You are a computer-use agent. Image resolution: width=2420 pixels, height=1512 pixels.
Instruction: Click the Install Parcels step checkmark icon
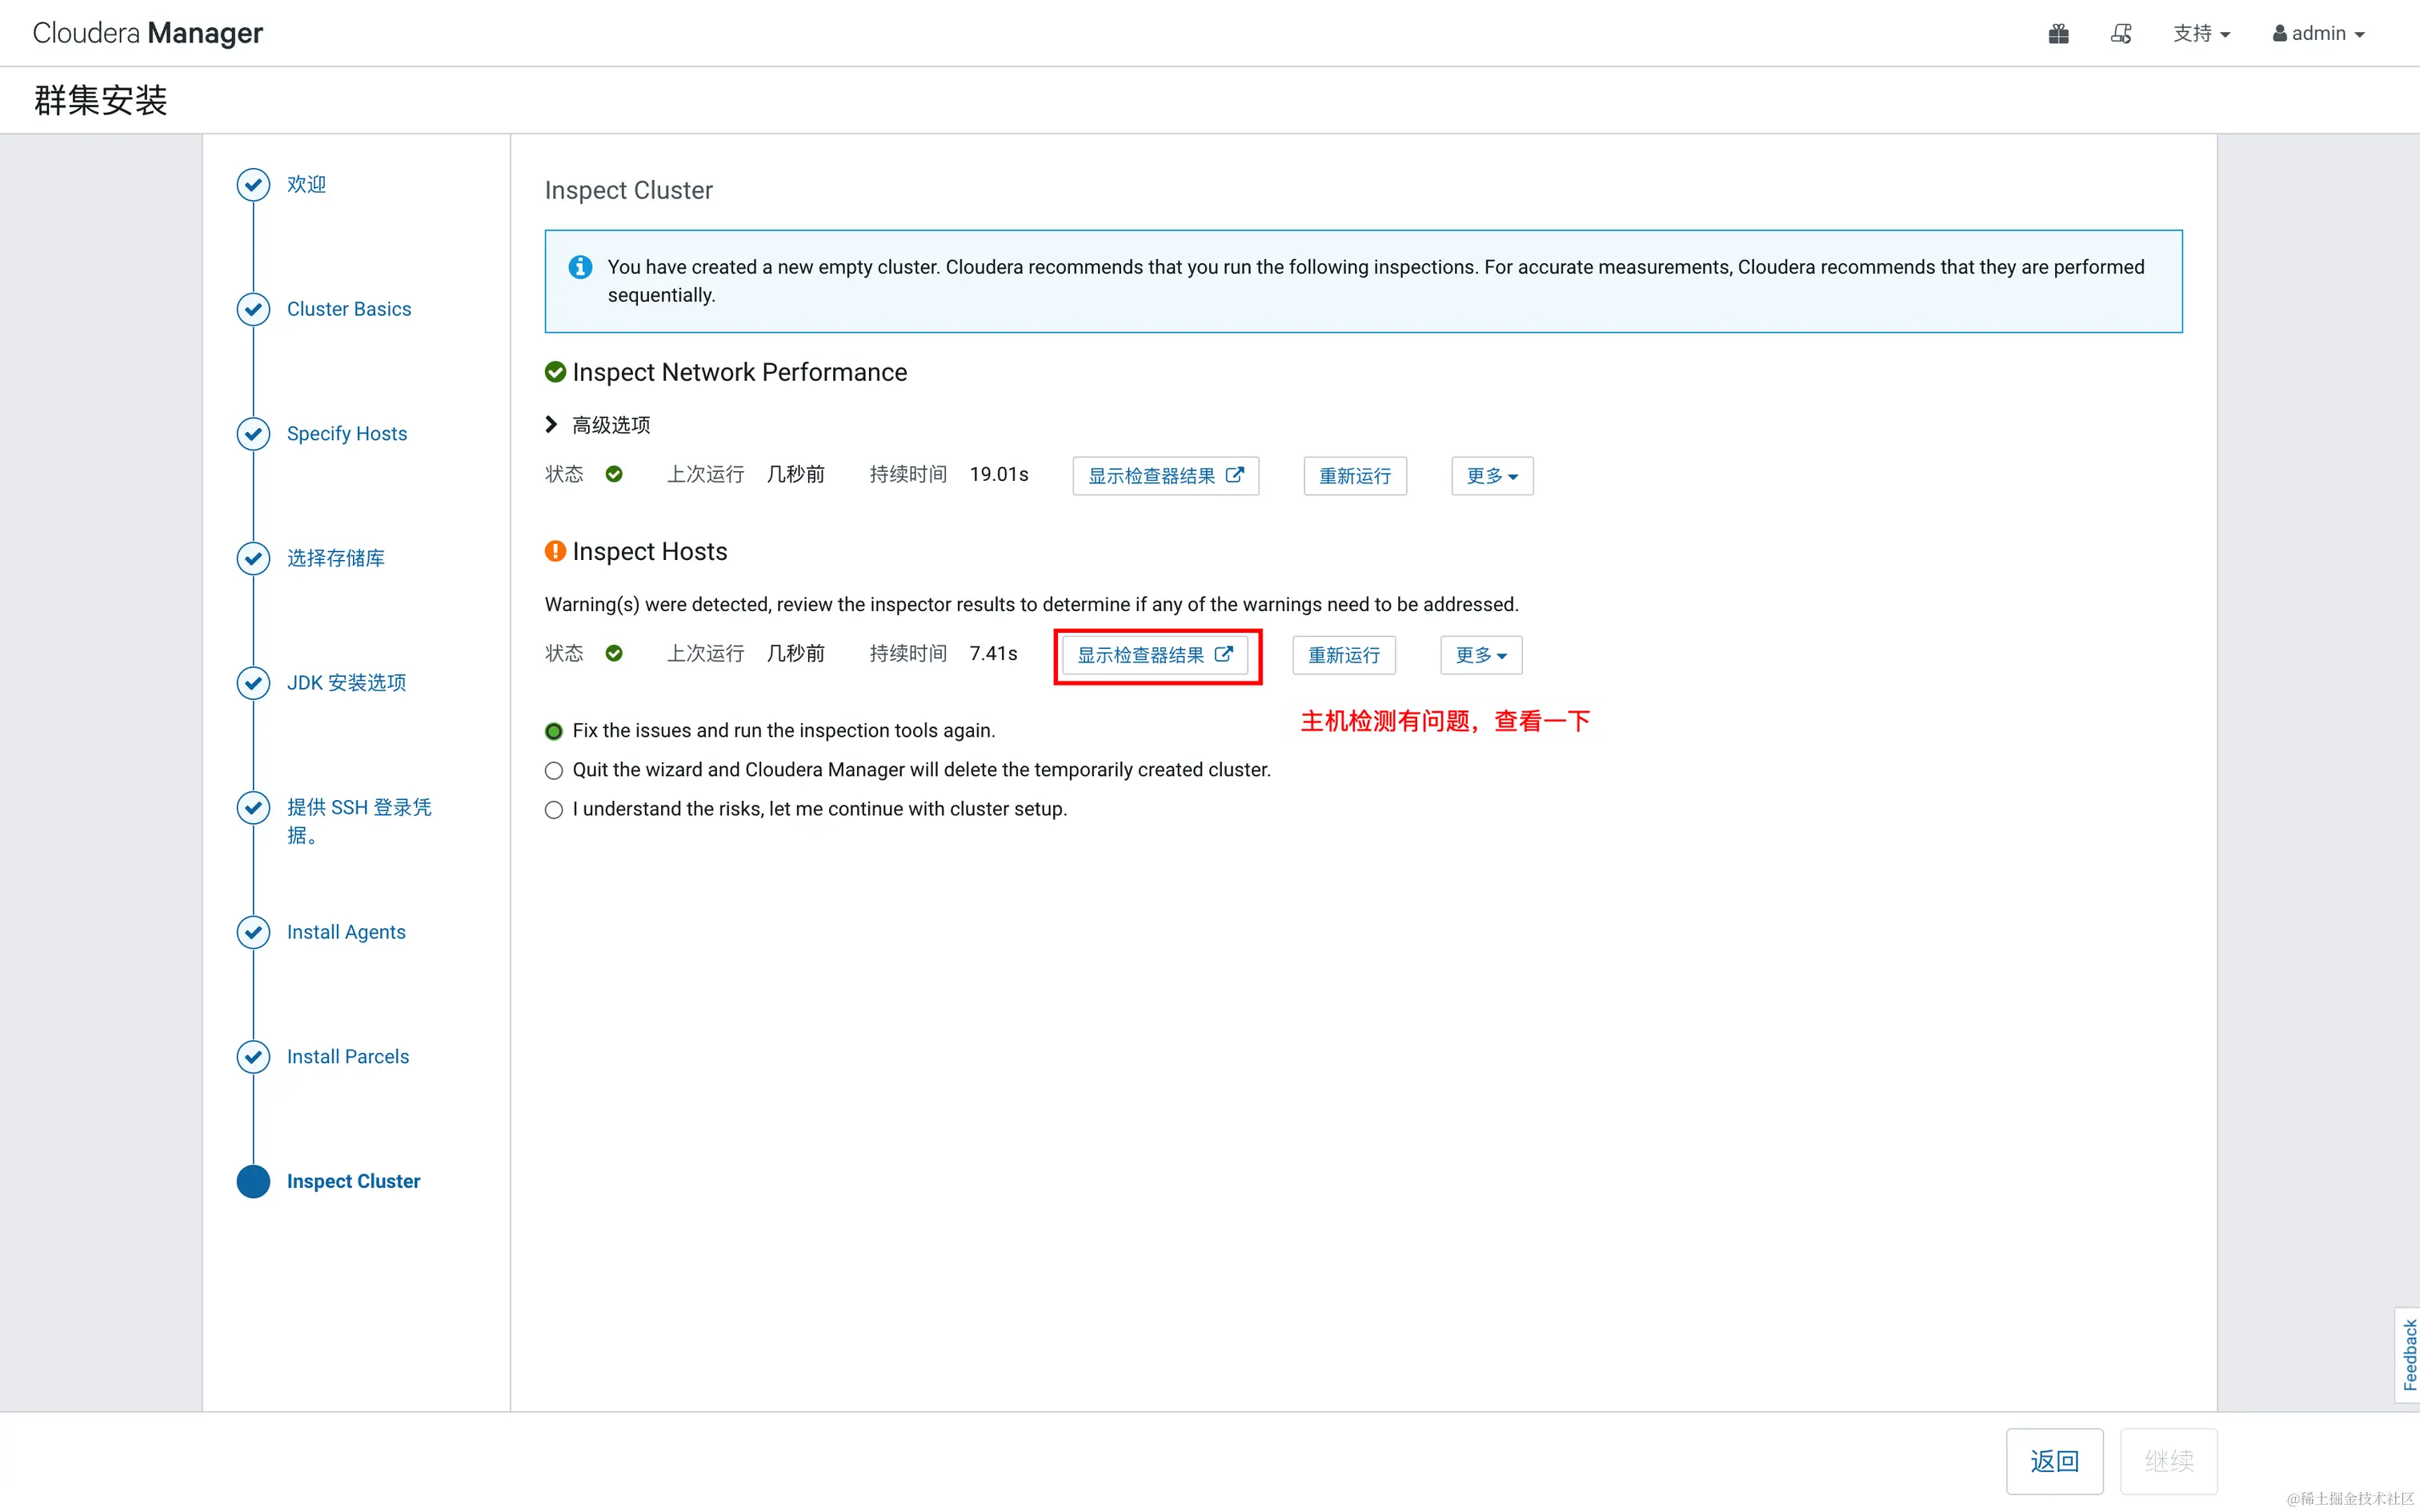click(253, 1057)
